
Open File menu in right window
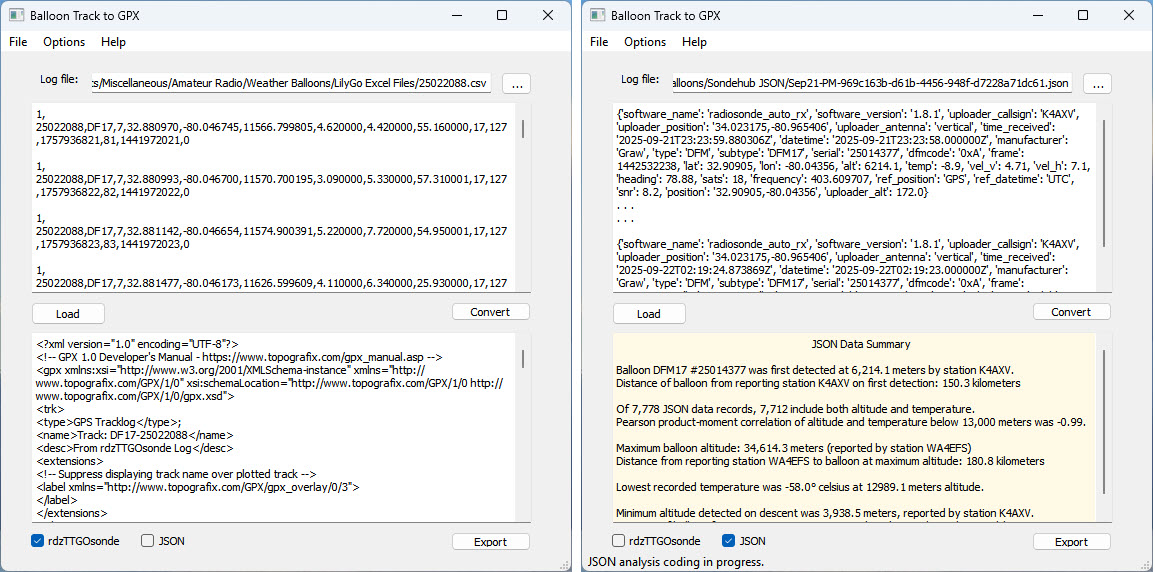(x=599, y=42)
